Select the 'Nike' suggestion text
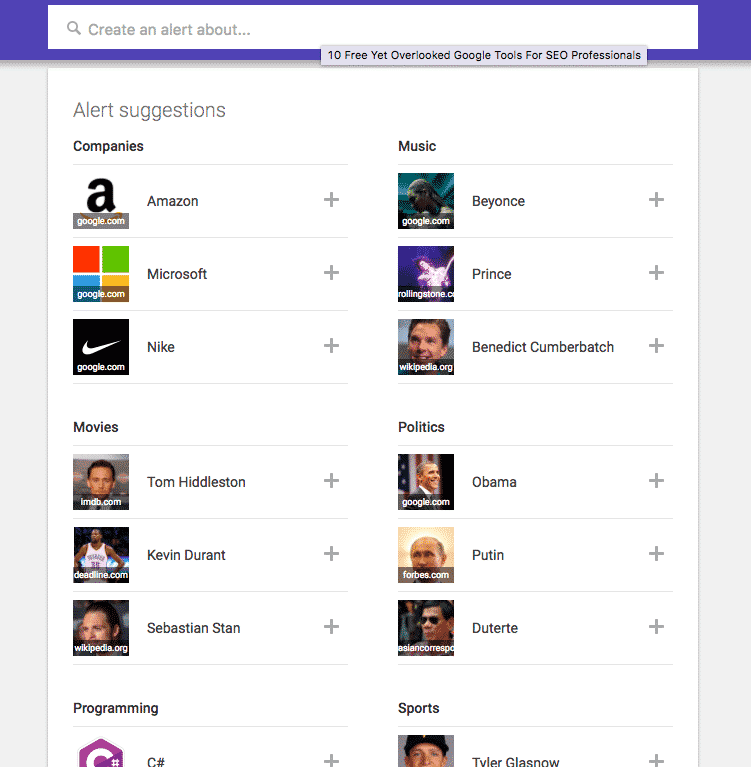Viewport: 751px width, 767px height. [x=161, y=347]
